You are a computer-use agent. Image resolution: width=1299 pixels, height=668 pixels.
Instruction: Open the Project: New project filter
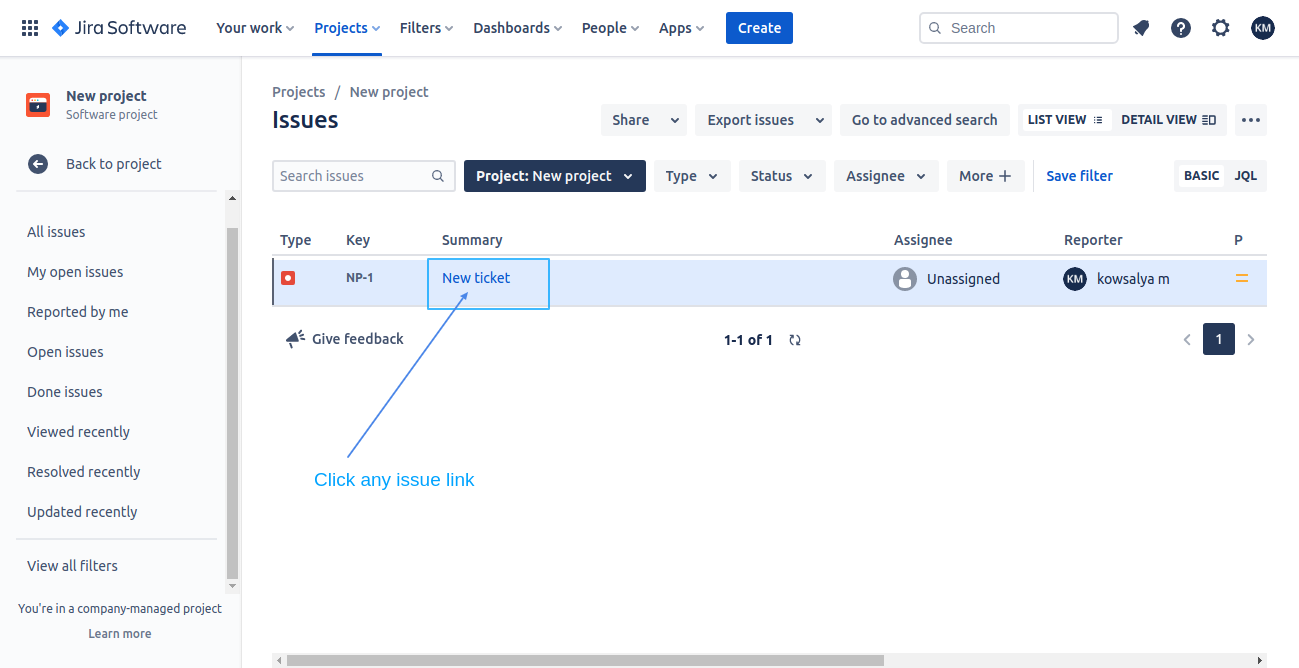(x=555, y=176)
